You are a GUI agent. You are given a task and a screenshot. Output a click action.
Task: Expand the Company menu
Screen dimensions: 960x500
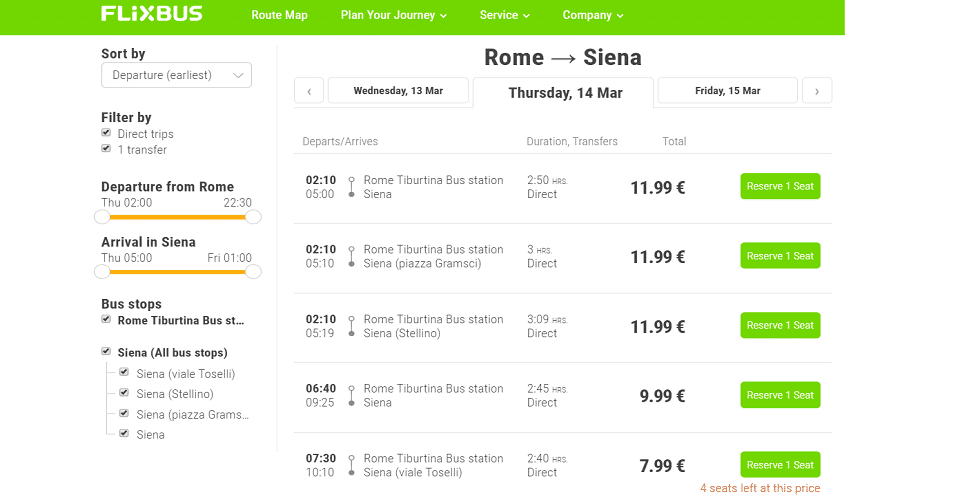pos(593,15)
